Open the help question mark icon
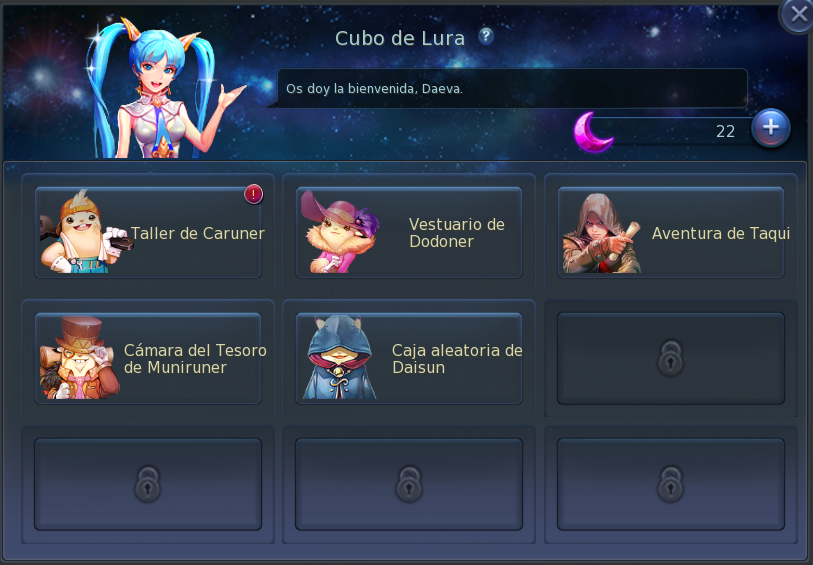813x565 pixels. tap(486, 36)
